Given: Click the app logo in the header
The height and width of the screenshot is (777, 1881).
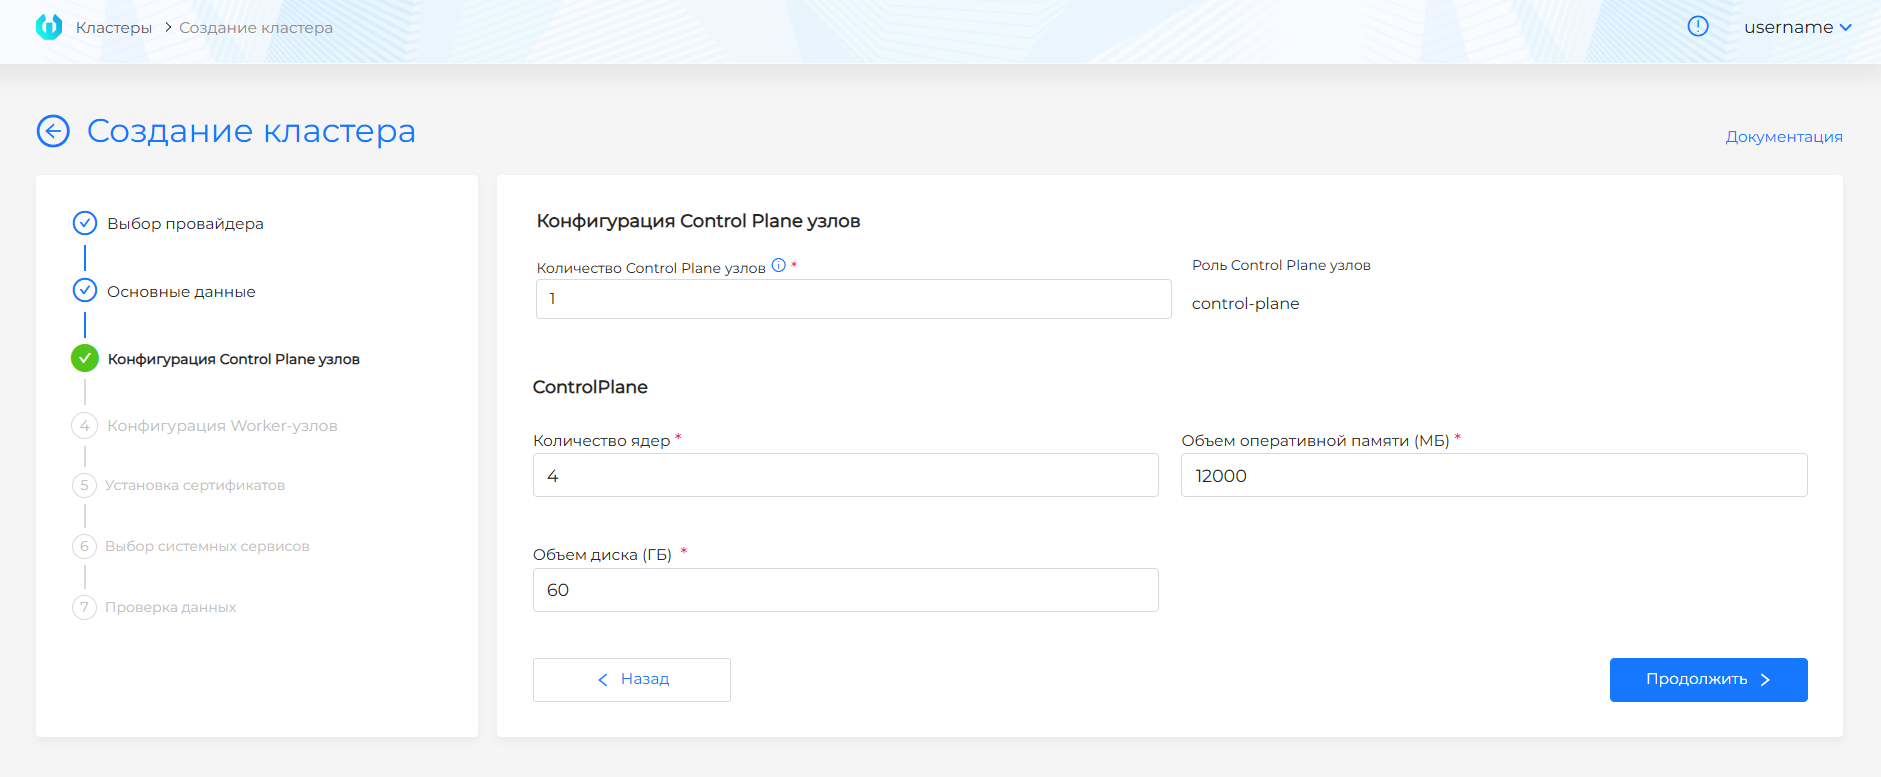Looking at the screenshot, I should coord(48,27).
